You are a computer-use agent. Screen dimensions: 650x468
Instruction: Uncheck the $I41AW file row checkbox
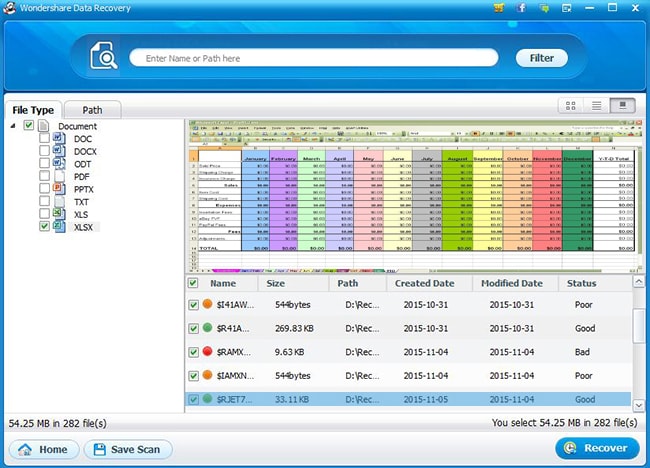point(193,305)
